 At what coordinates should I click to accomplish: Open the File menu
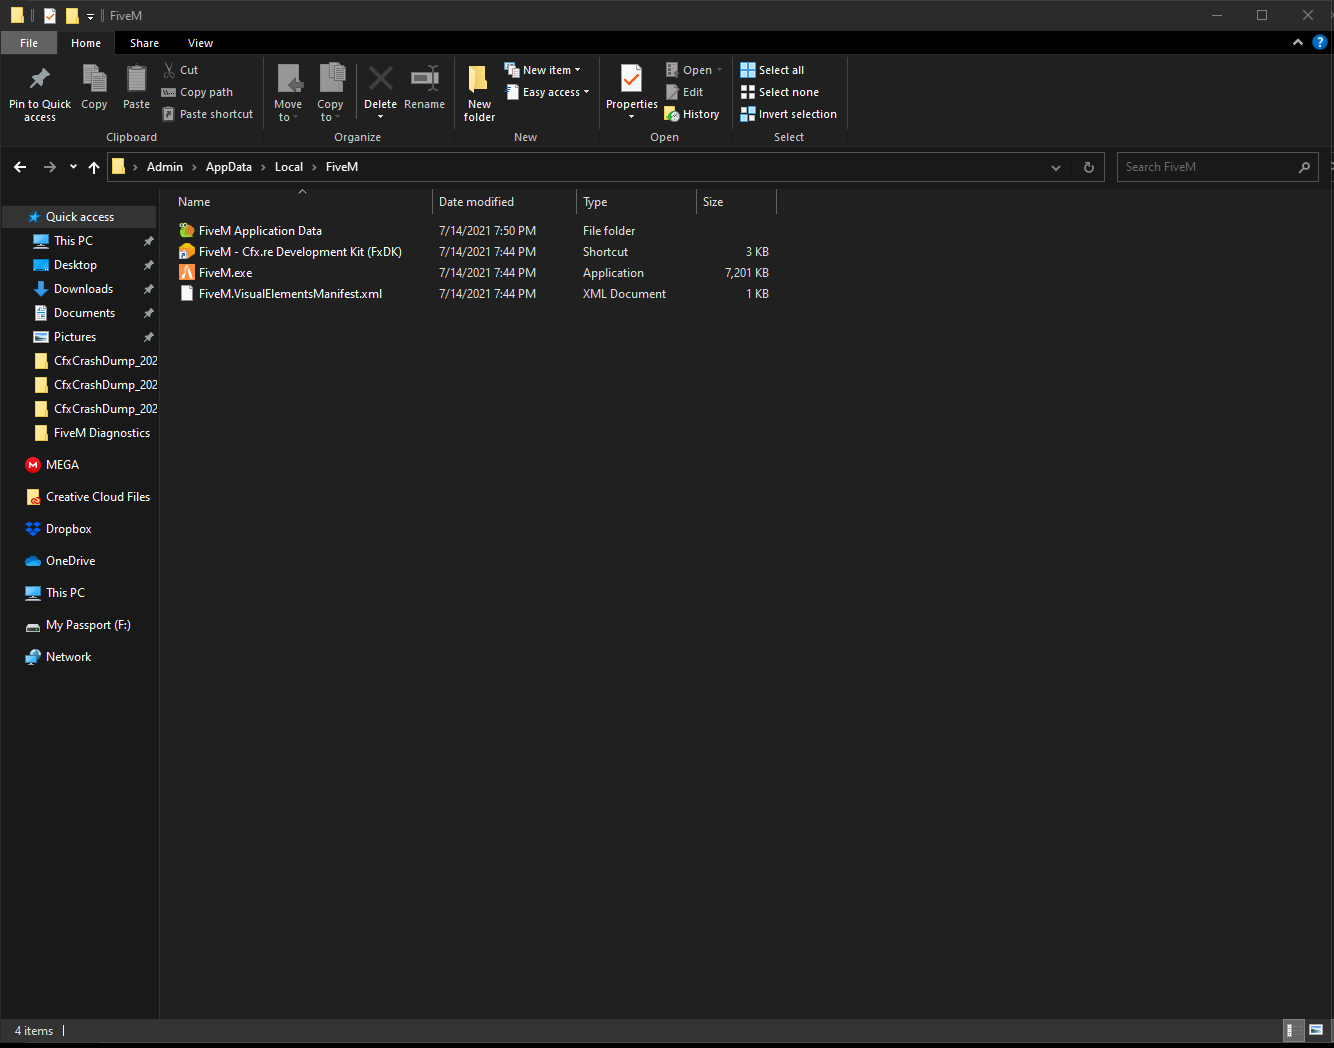[29, 43]
